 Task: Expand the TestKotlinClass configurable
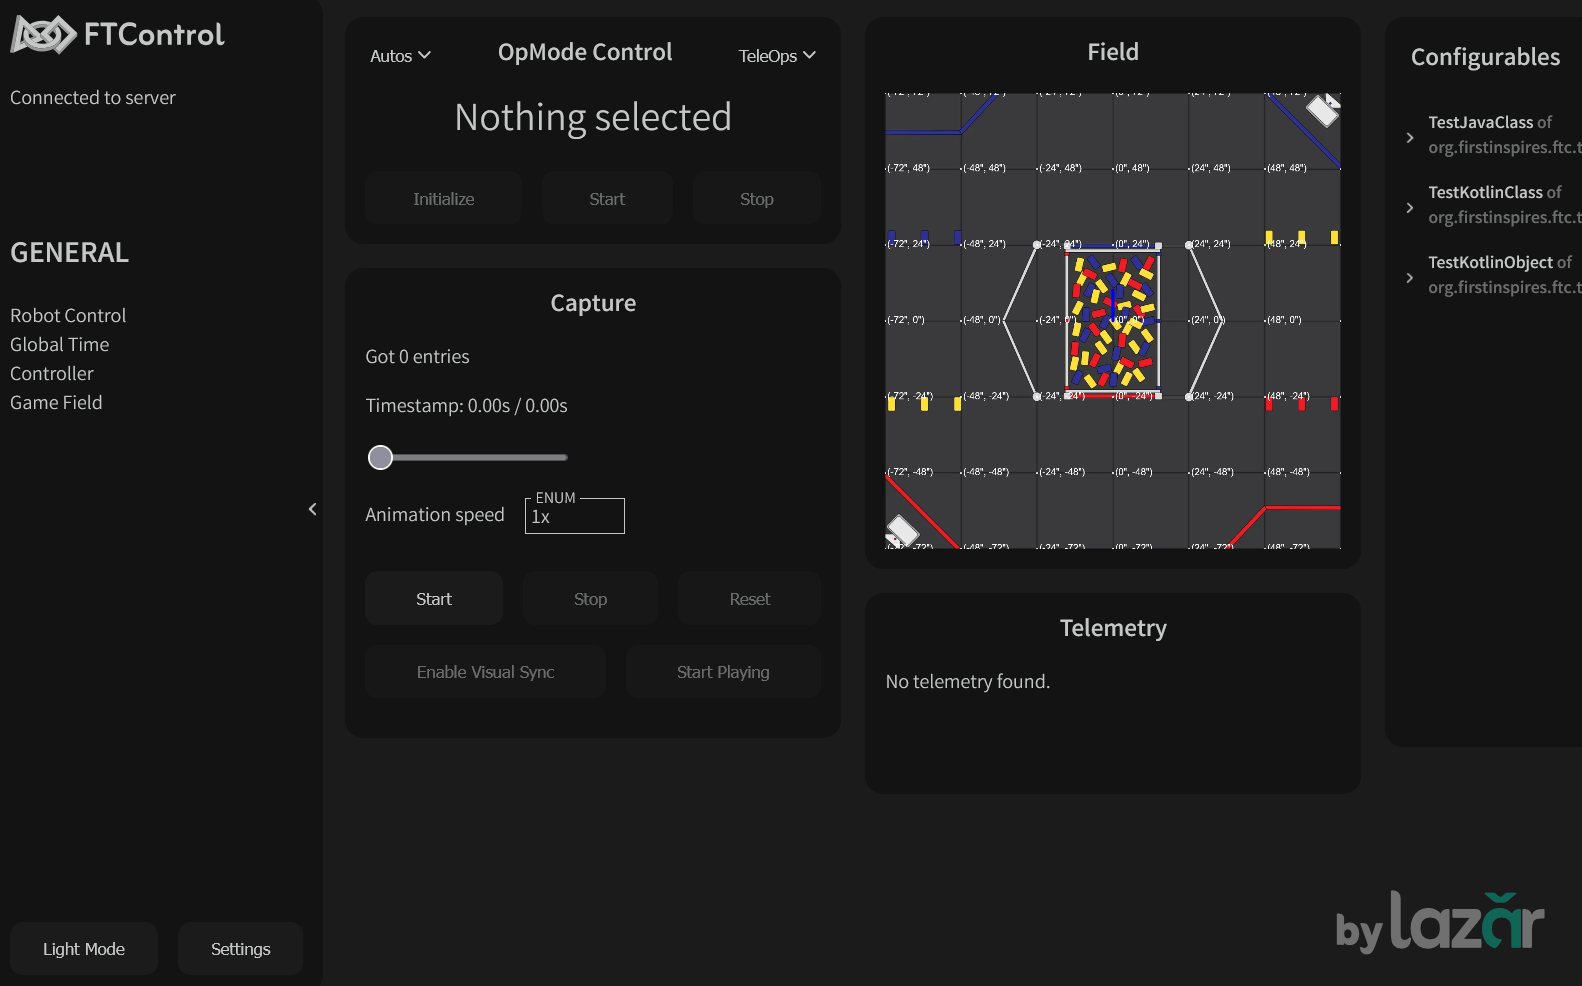[1410, 207]
